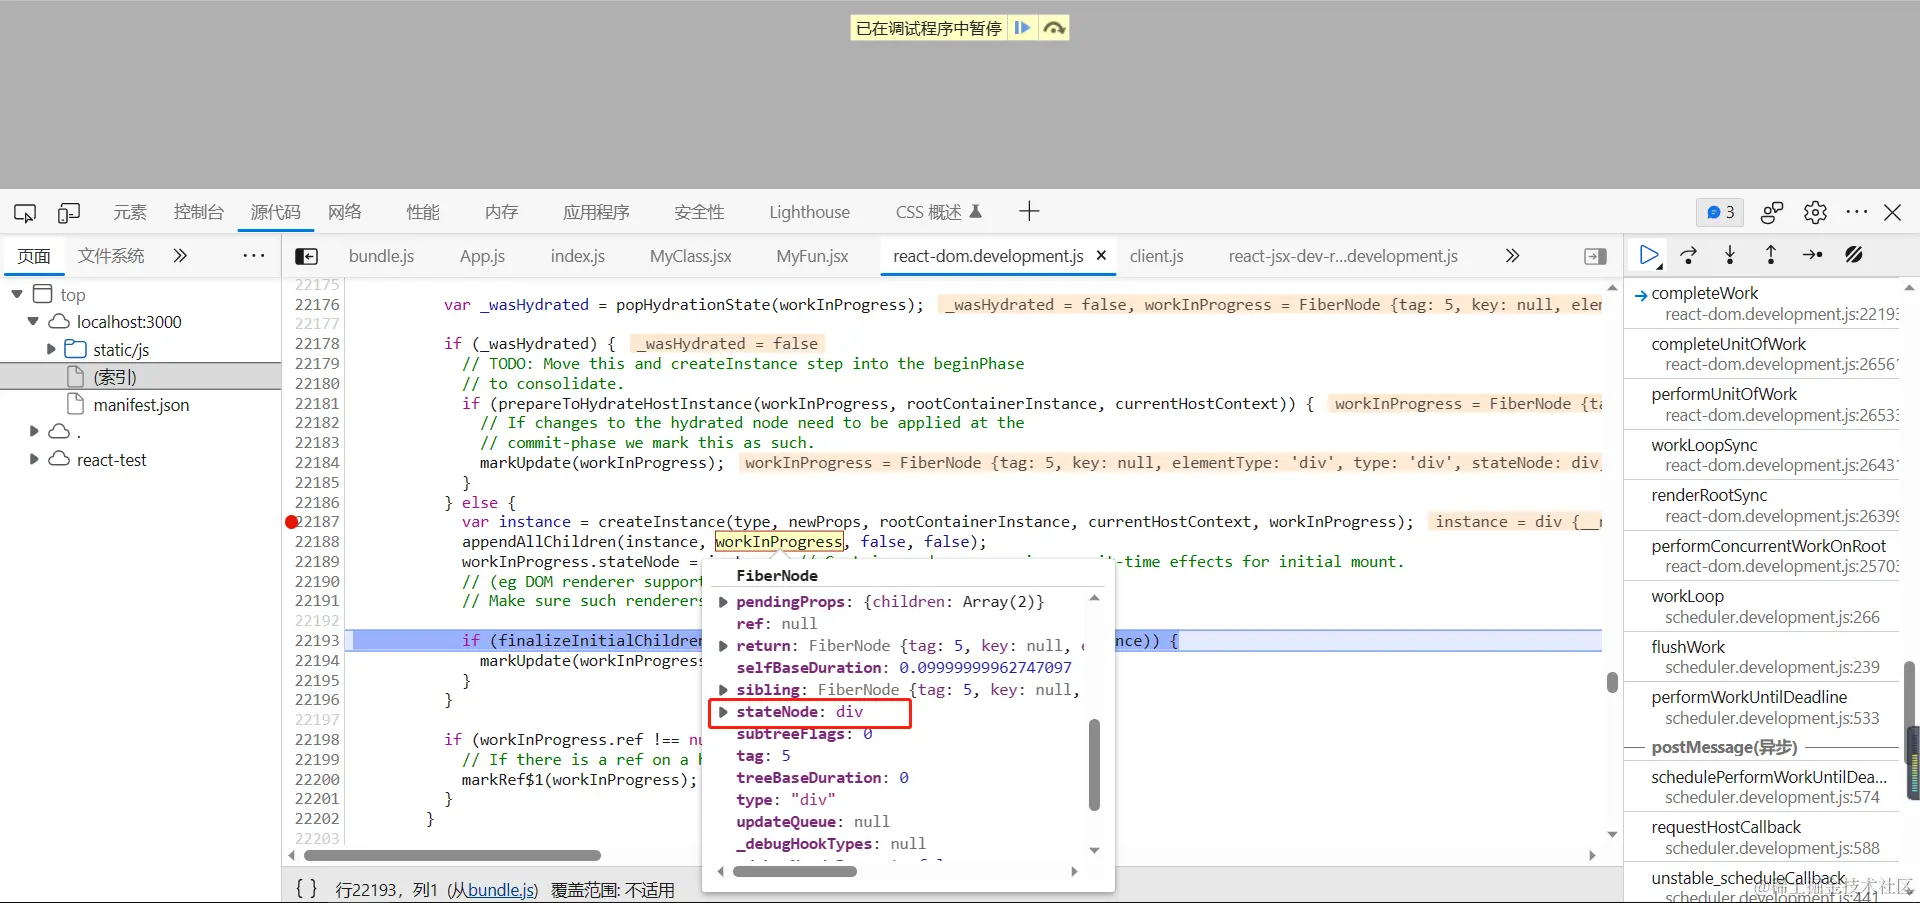Open the bundle.js source link
This screenshot has width=1920, height=903.
pos(502,889)
